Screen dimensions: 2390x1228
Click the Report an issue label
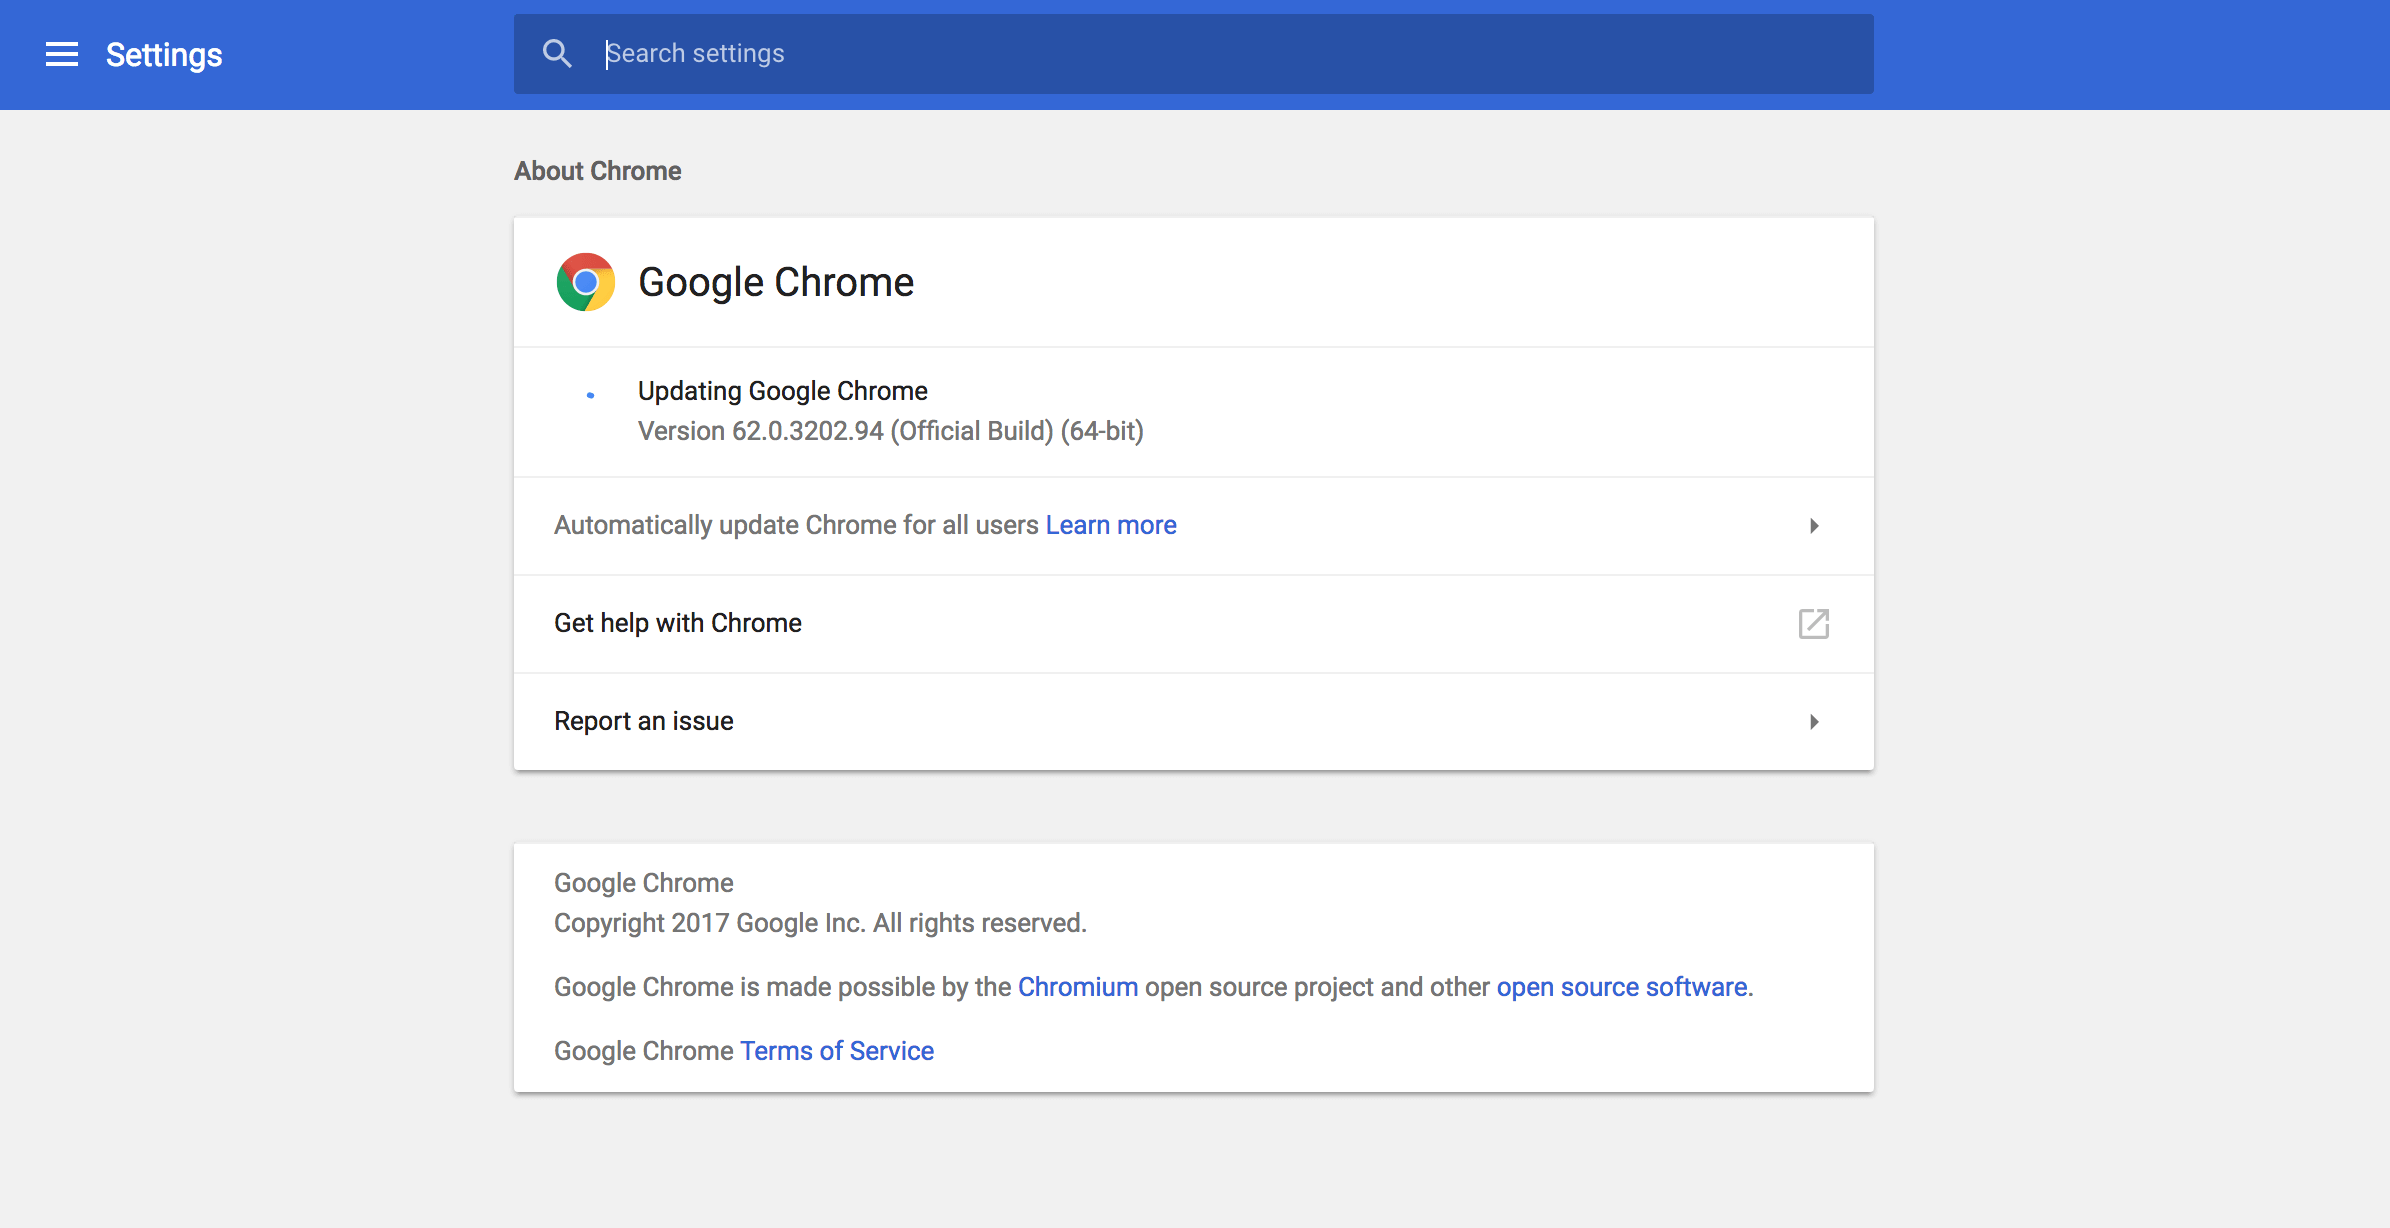tap(643, 721)
